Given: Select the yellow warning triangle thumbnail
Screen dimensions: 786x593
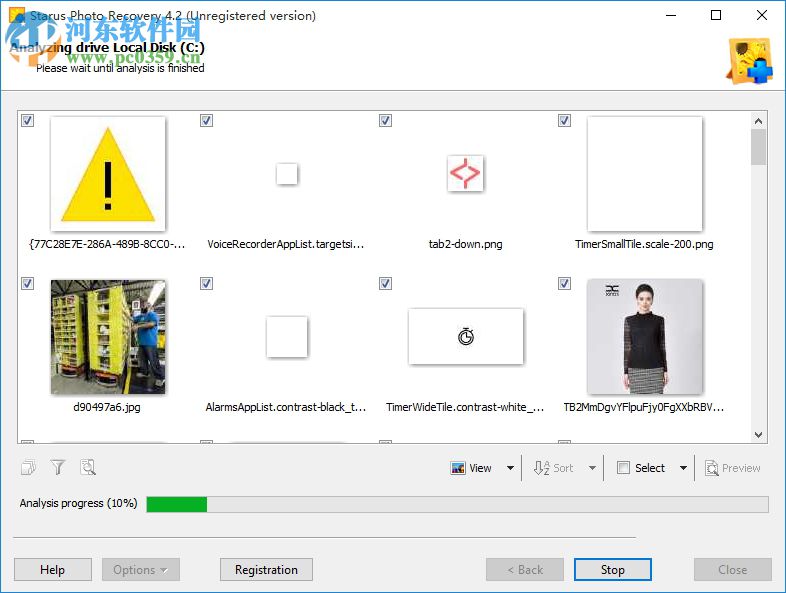Looking at the screenshot, I should click(x=108, y=174).
